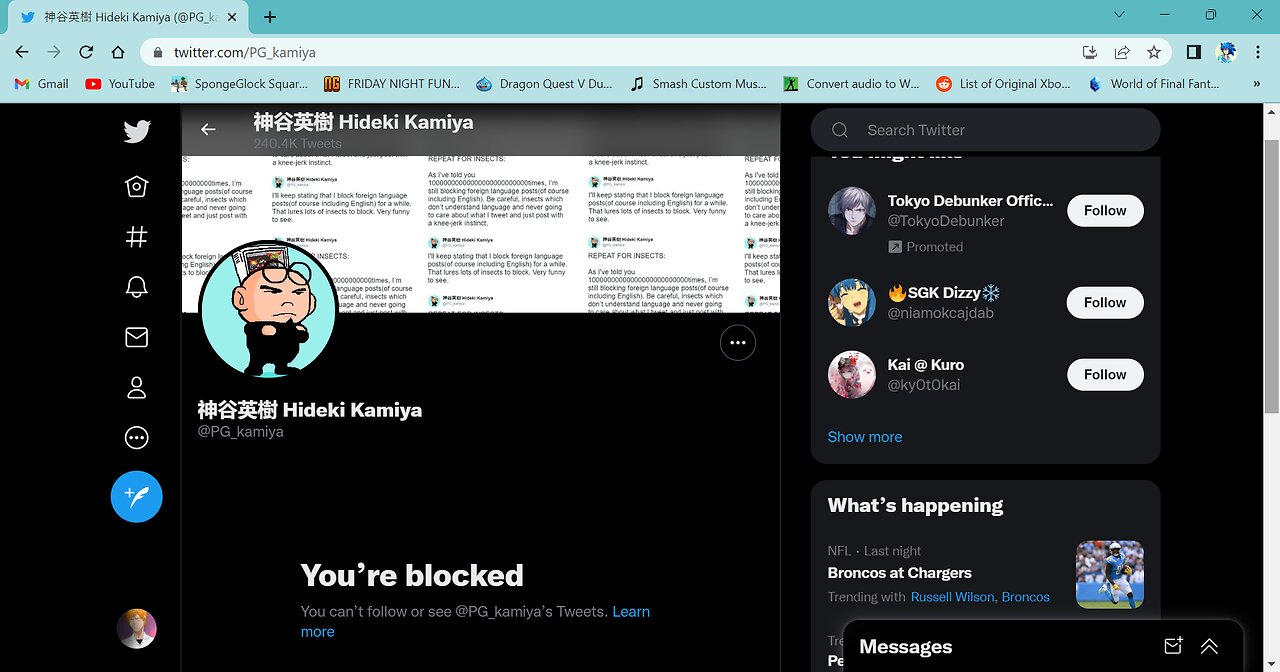The height and width of the screenshot is (672, 1280).
Task: Follow Tokyo Debunker Official
Action: click(1105, 210)
